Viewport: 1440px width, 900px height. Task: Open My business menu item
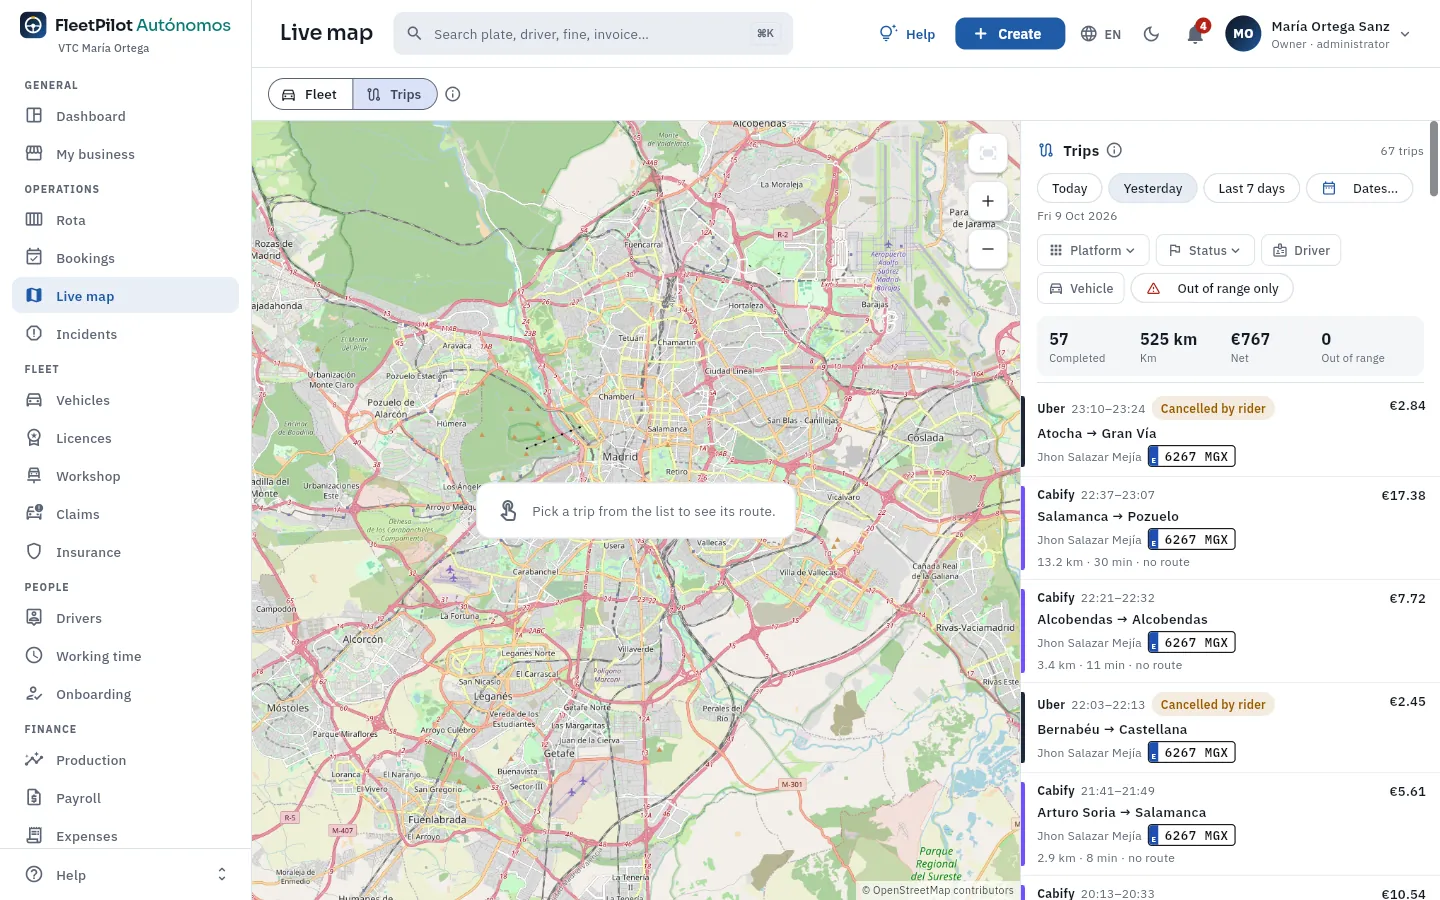coord(125,154)
